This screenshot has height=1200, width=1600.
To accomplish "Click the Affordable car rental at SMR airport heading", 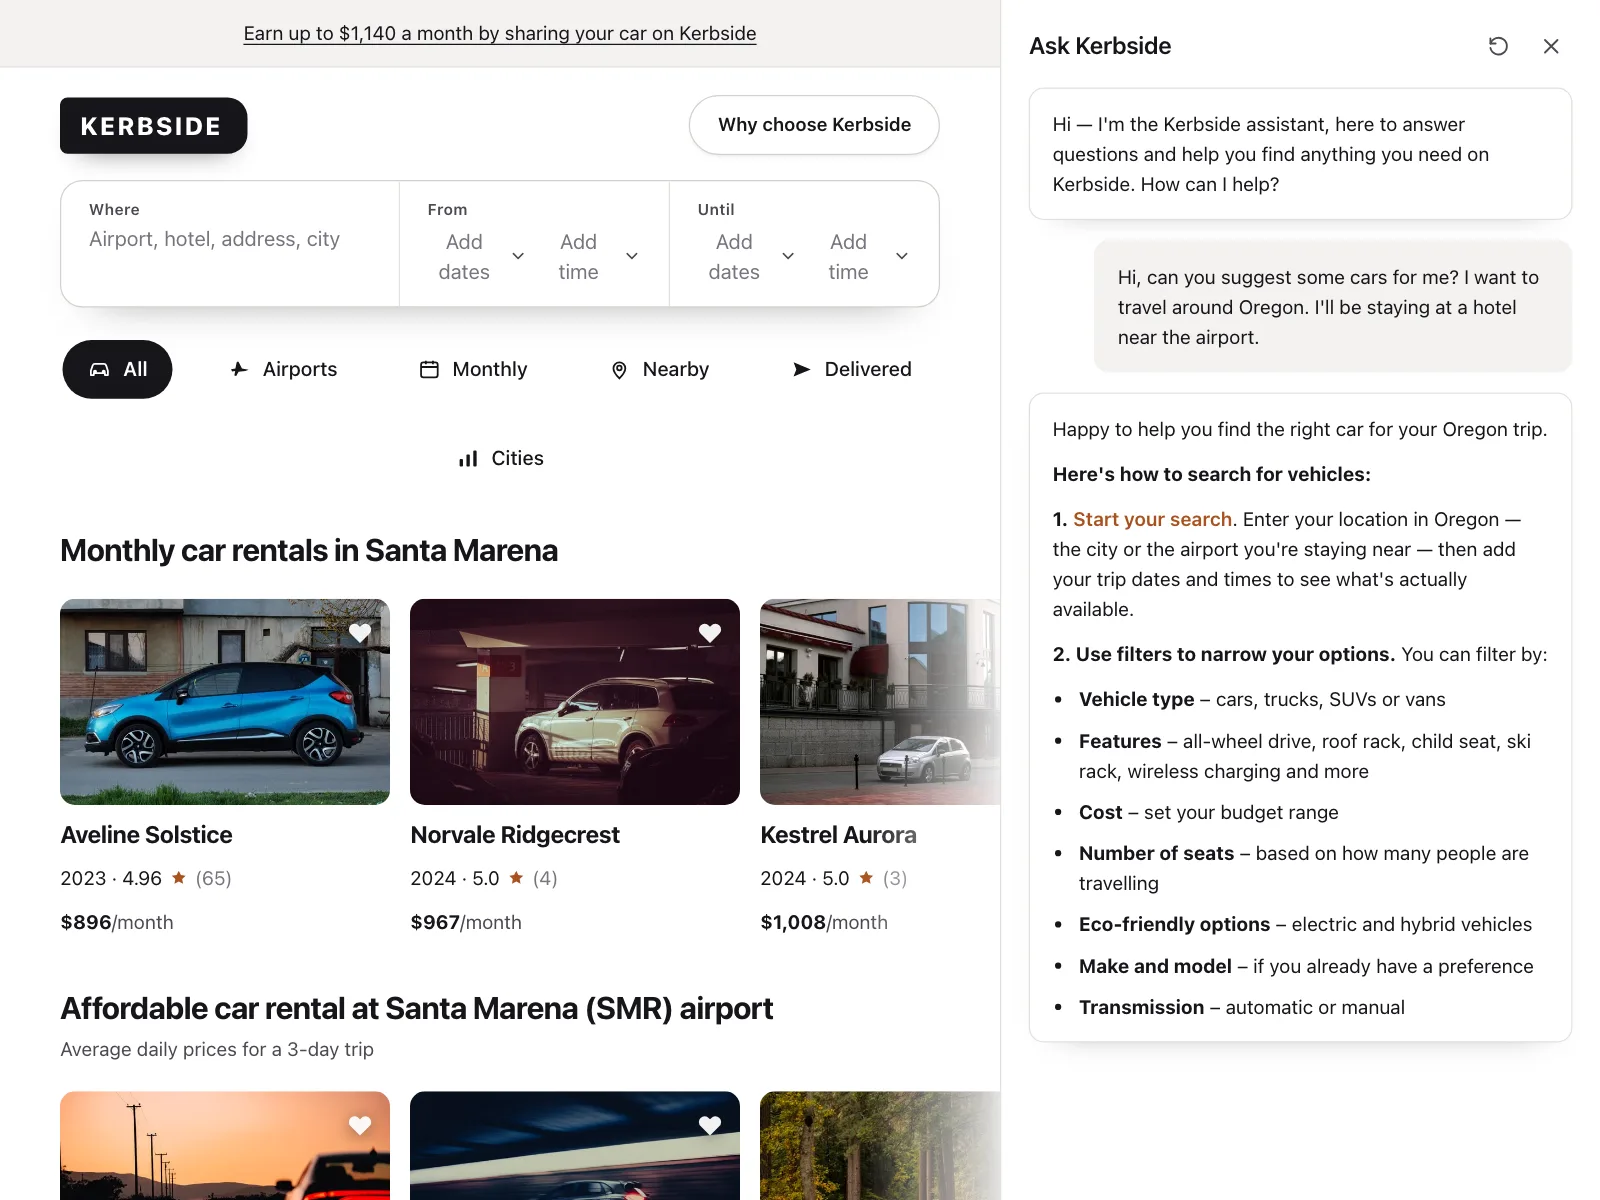I will pyautogui.click(x=417, y=1009).
